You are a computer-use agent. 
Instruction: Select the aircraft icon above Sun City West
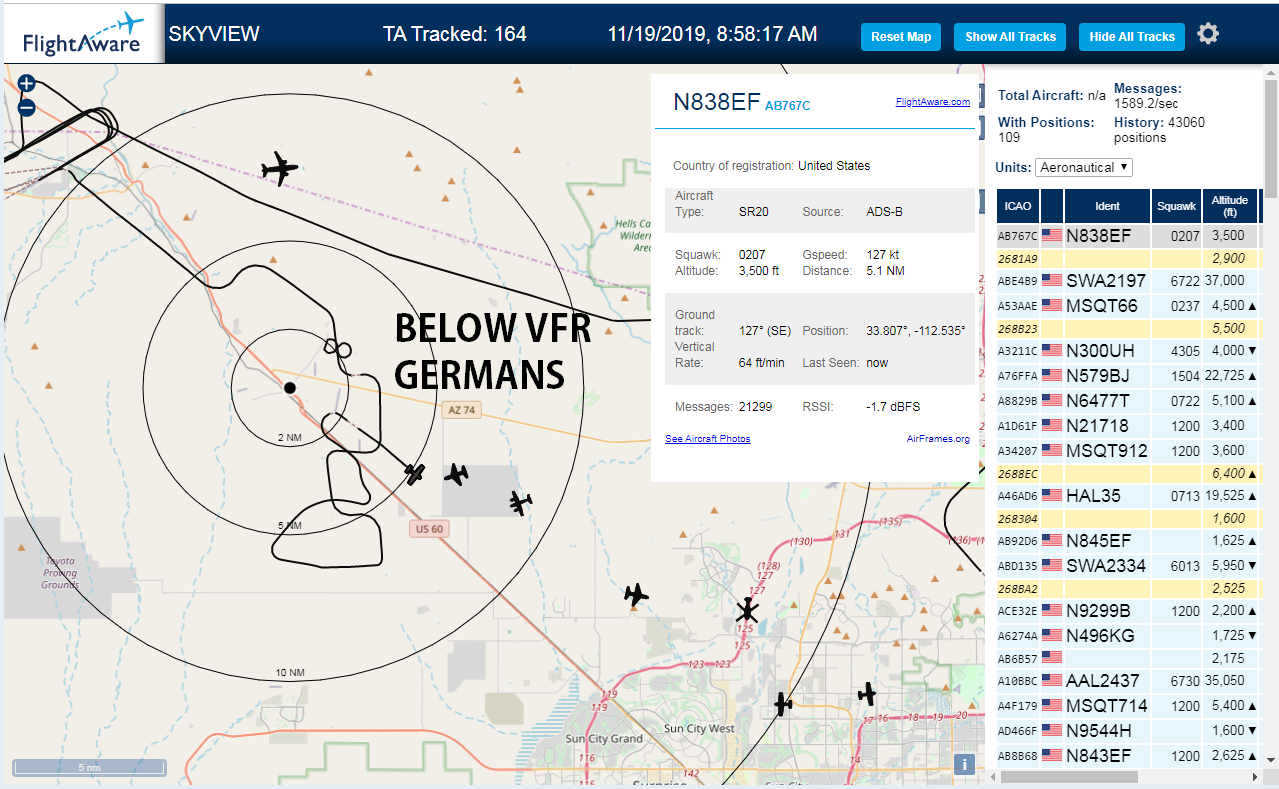coord(783,704)
